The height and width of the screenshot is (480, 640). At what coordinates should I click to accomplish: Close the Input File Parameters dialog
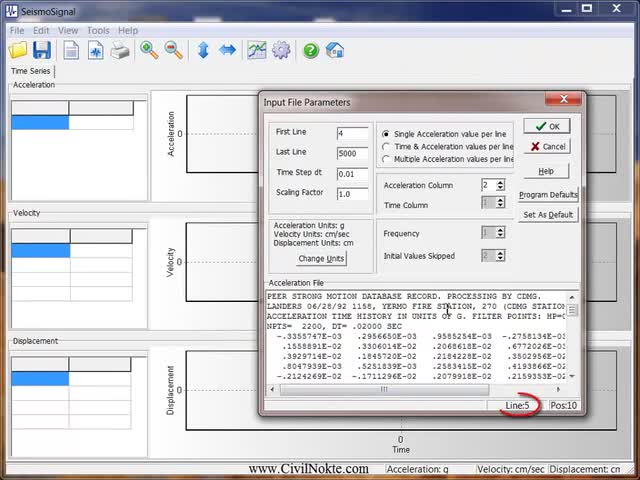point(563,99)
